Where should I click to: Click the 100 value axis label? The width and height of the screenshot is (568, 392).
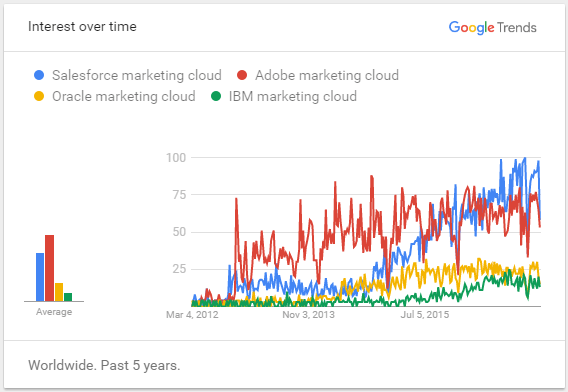tap(176, 158)
